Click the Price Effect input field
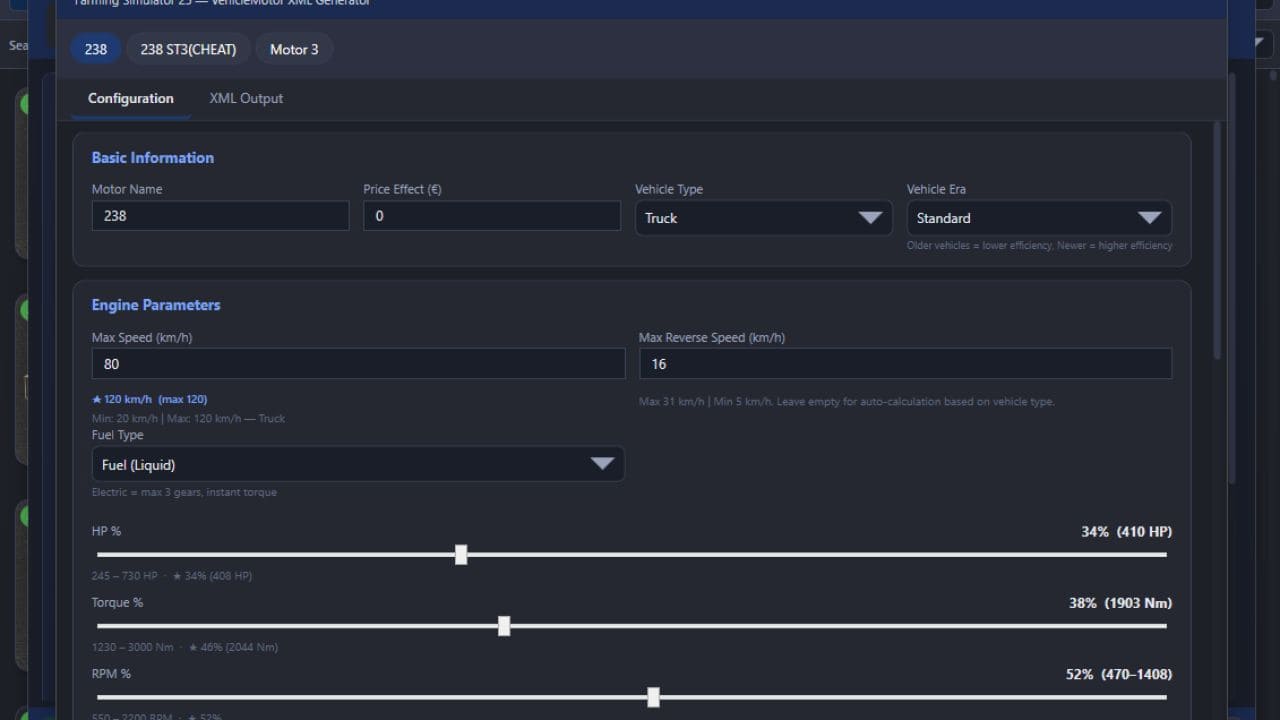Image resolution: width=1280 pixels, height=720 pixels. (492, 216)
